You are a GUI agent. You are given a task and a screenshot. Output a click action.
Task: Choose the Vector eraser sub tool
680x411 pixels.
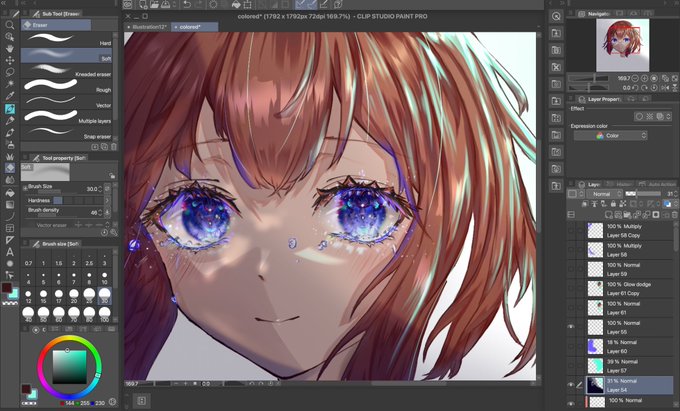pos(66,102)
